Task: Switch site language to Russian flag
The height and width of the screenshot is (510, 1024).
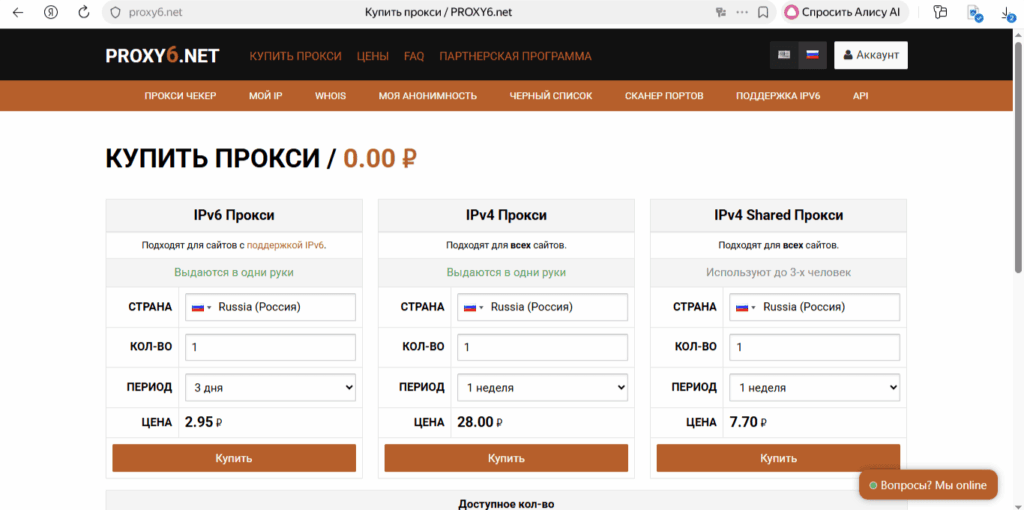Action: [812, 56]
